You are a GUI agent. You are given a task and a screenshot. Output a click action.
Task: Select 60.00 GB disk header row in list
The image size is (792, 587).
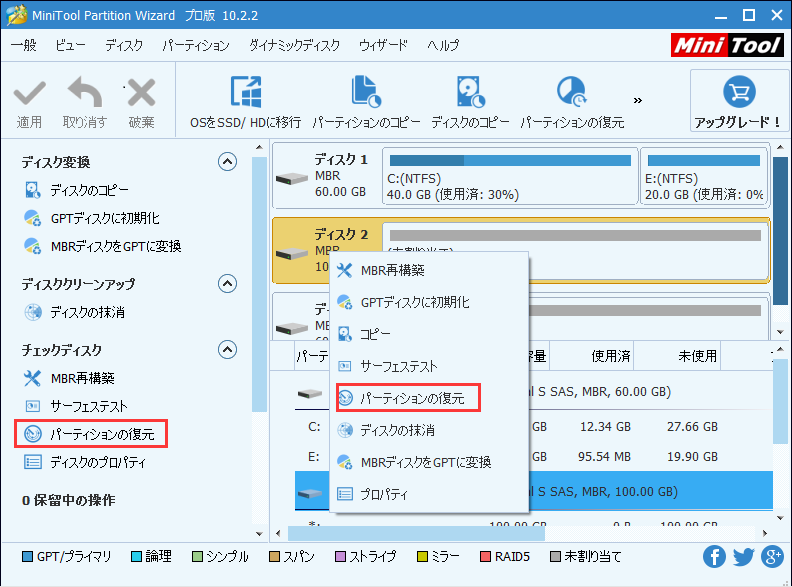534,392
